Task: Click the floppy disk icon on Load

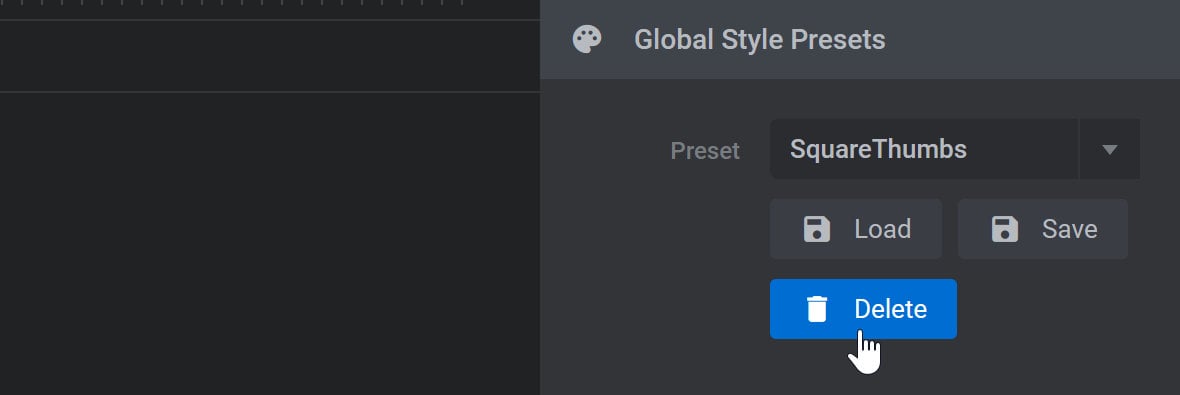Action: click(x=817, y=229)
